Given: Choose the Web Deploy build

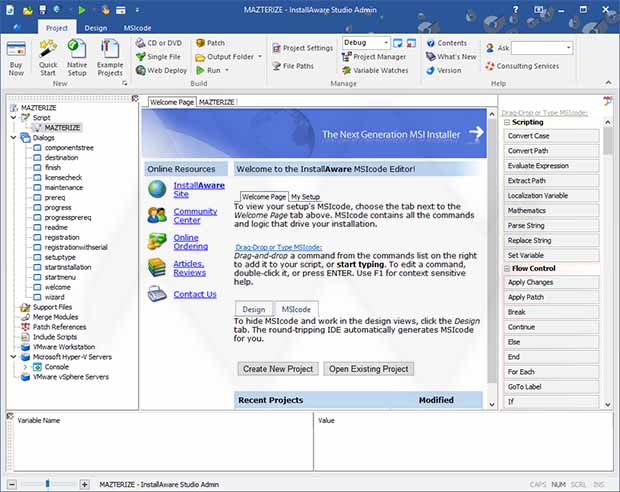Looking at the screenshot, I should 161,70.
